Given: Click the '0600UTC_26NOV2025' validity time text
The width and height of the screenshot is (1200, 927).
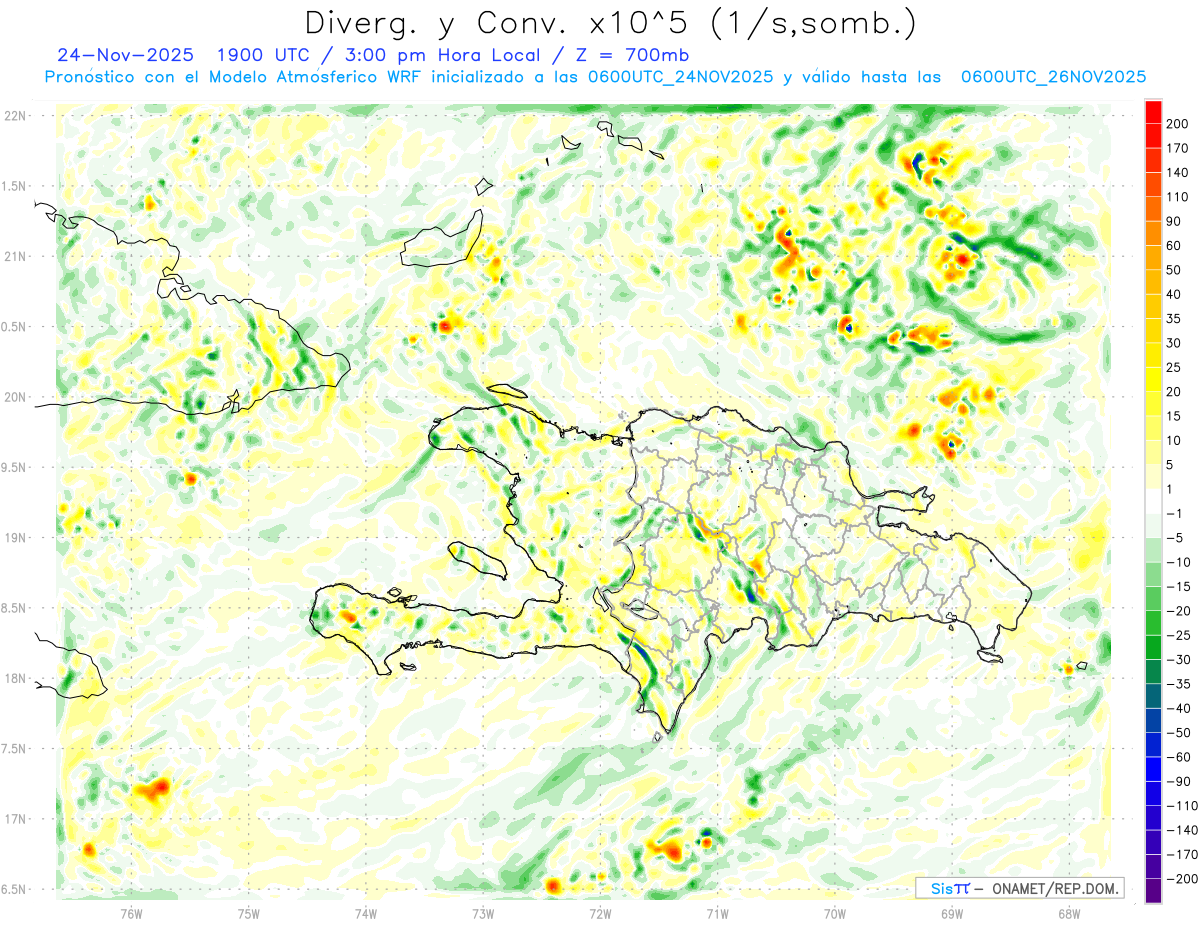Looking at the screenshot, I should tap(1053, 77).
